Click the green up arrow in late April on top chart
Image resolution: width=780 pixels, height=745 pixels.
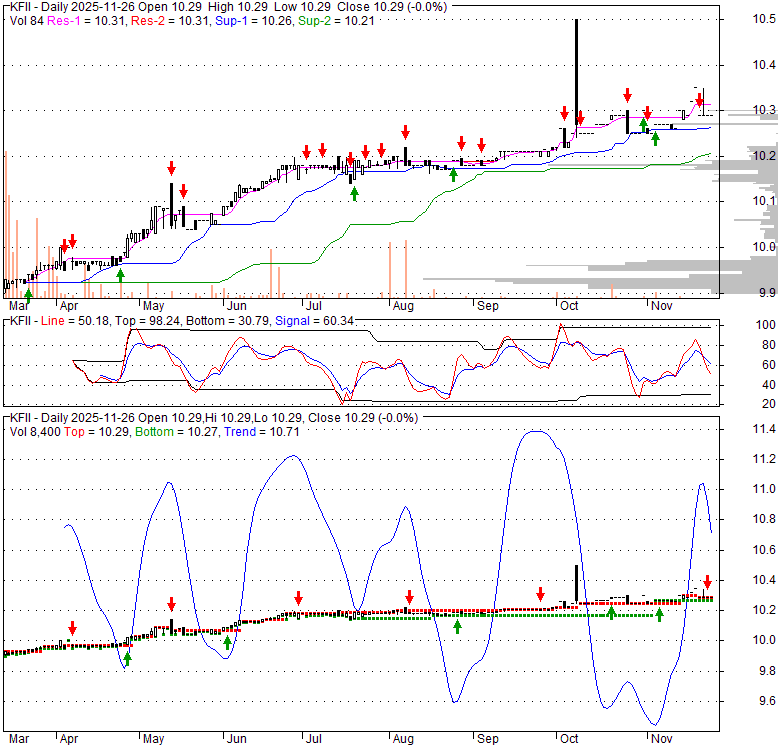(x=120, y=273)
